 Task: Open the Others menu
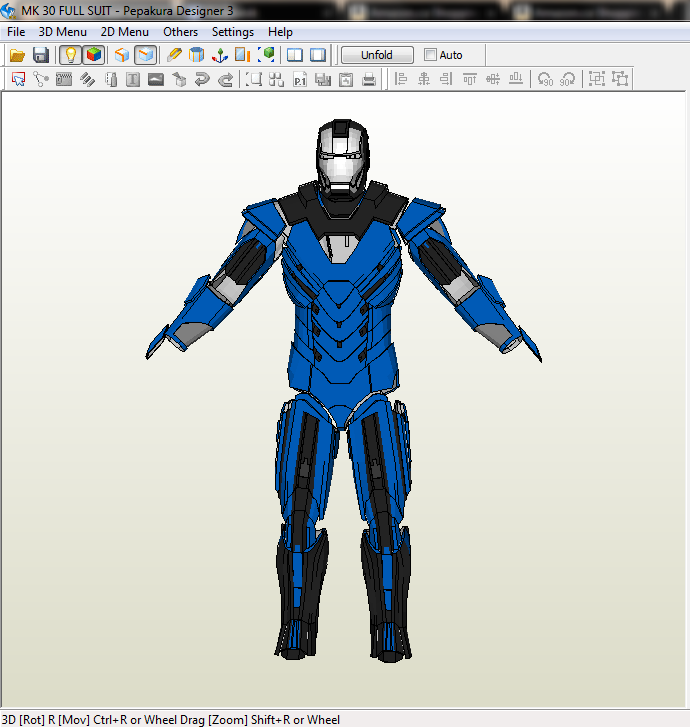coord(180,32)
